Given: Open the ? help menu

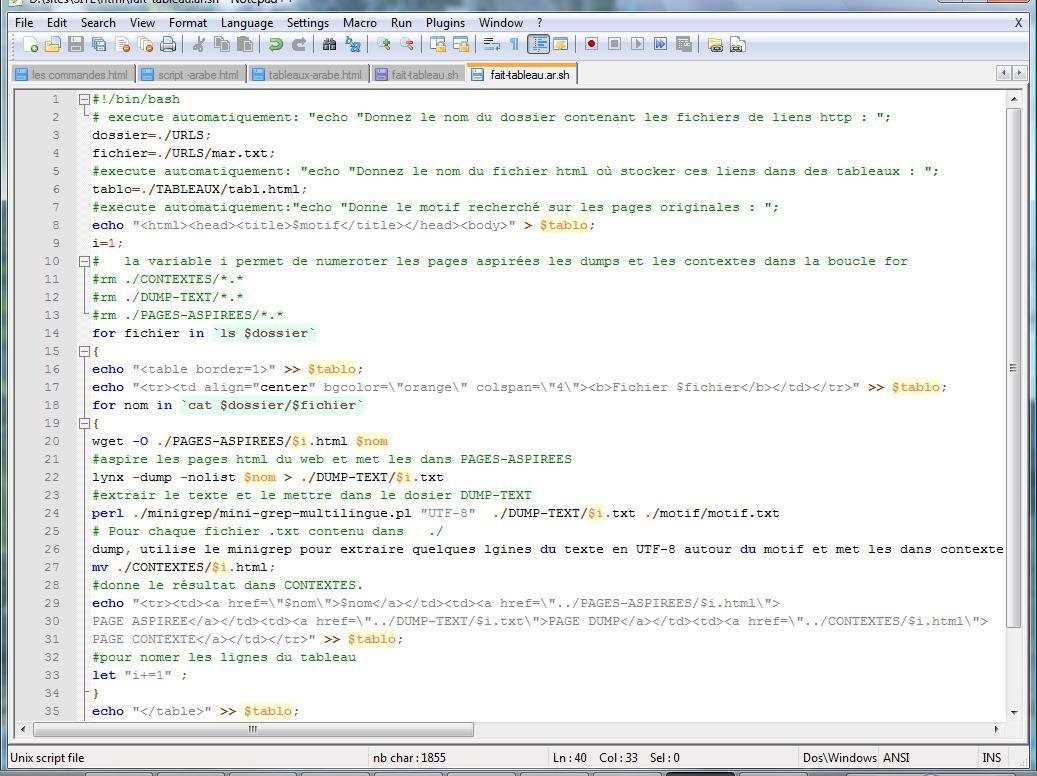Looking at the screenshot, I should click(540, 22).
